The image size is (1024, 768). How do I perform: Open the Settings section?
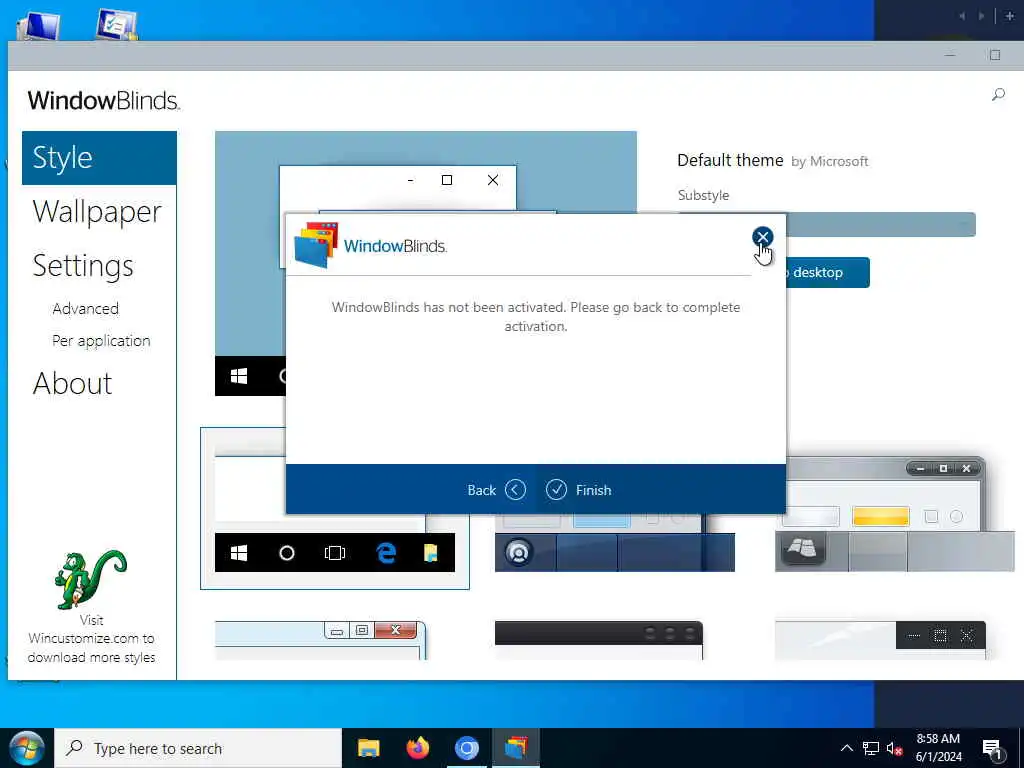click(83, 266)
